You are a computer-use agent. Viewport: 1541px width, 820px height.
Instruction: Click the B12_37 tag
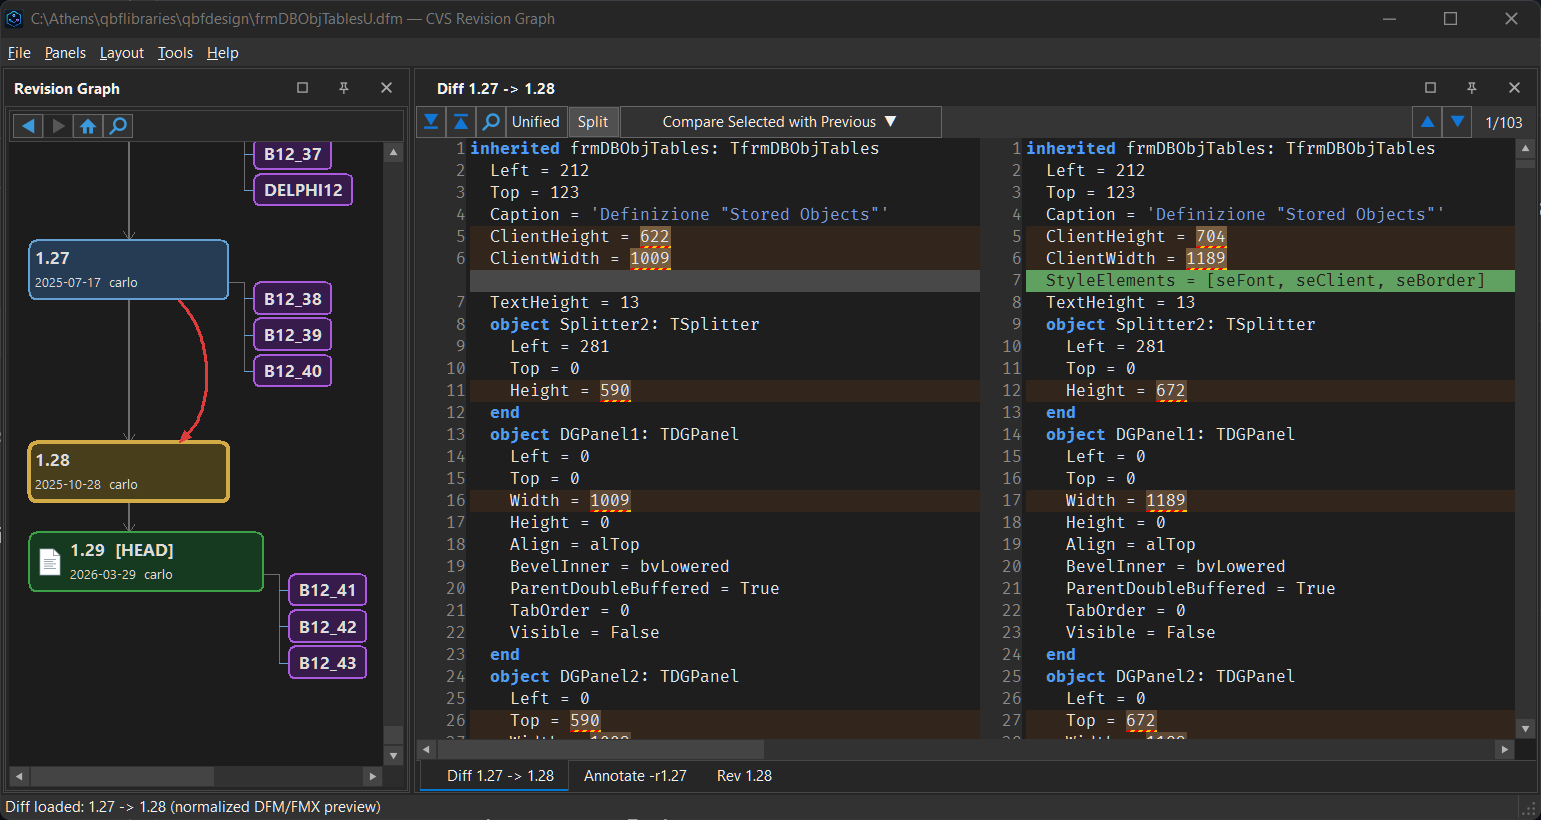click(293, 154)
